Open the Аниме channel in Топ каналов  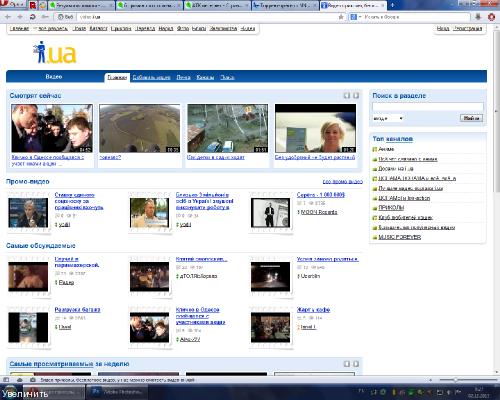386,149
